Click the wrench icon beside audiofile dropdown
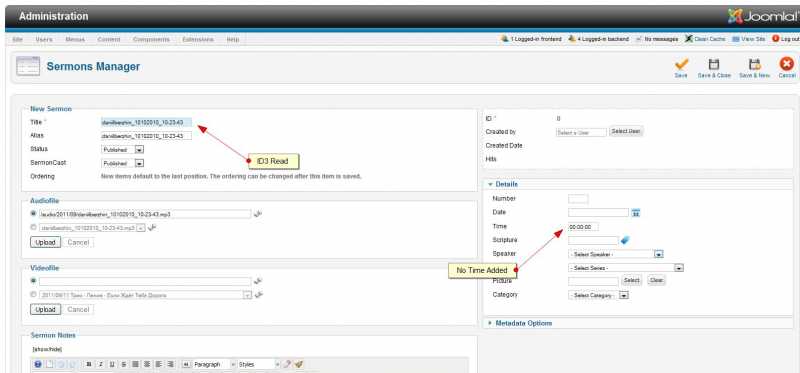This screenshot has width=800, height=373. pos(152,228)
